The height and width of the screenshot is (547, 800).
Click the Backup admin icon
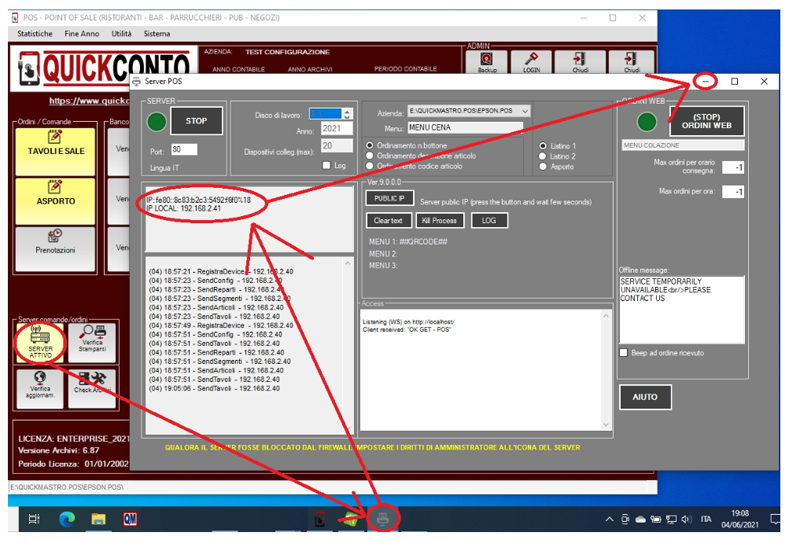[487, 62]
